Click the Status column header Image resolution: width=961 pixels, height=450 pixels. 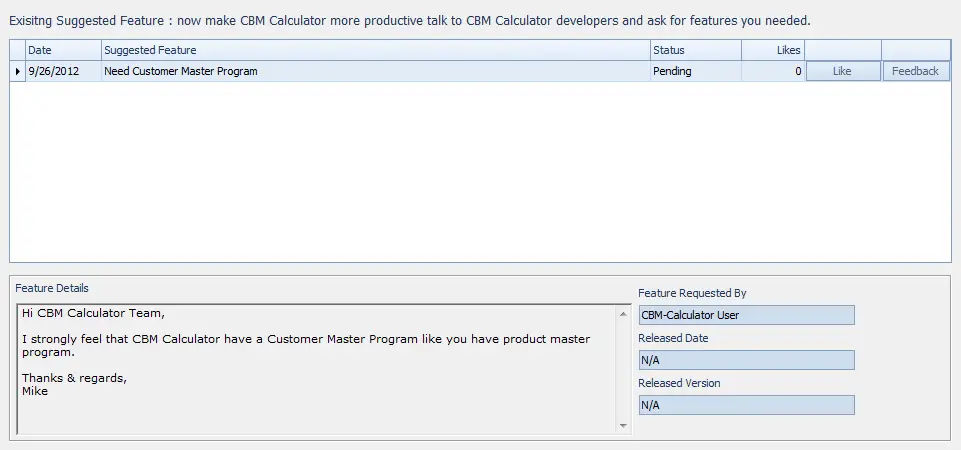click(x=696, y=50)
